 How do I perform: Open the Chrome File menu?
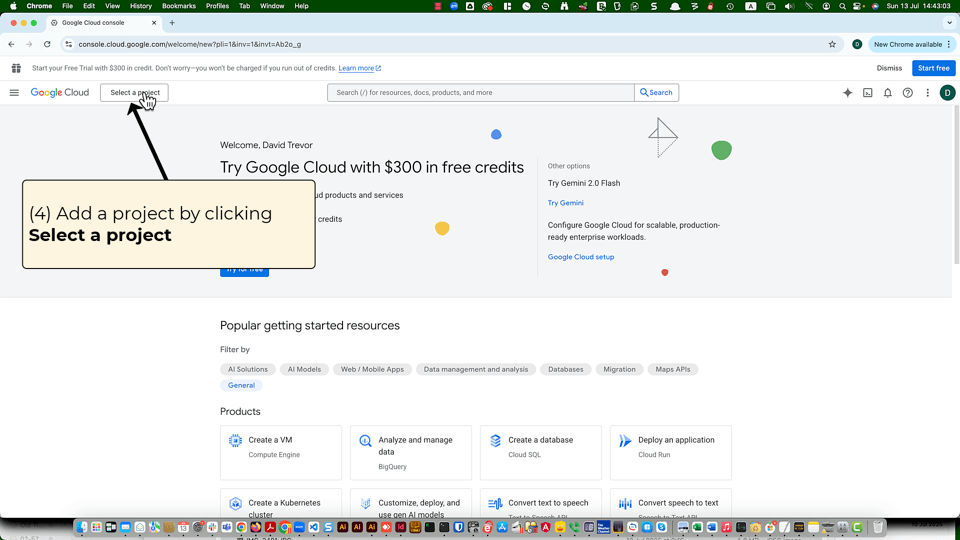67,6
